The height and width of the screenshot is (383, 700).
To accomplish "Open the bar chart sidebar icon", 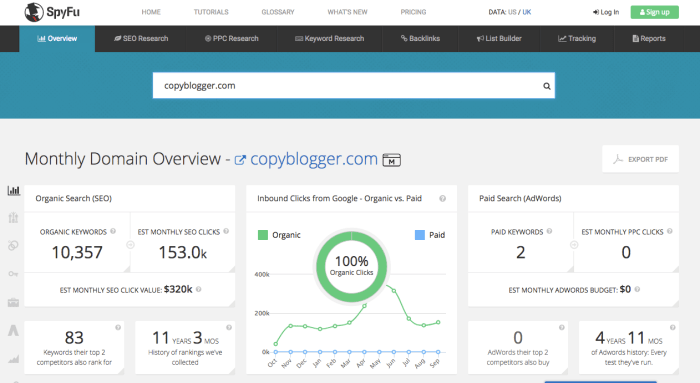I will coord(13,191).
